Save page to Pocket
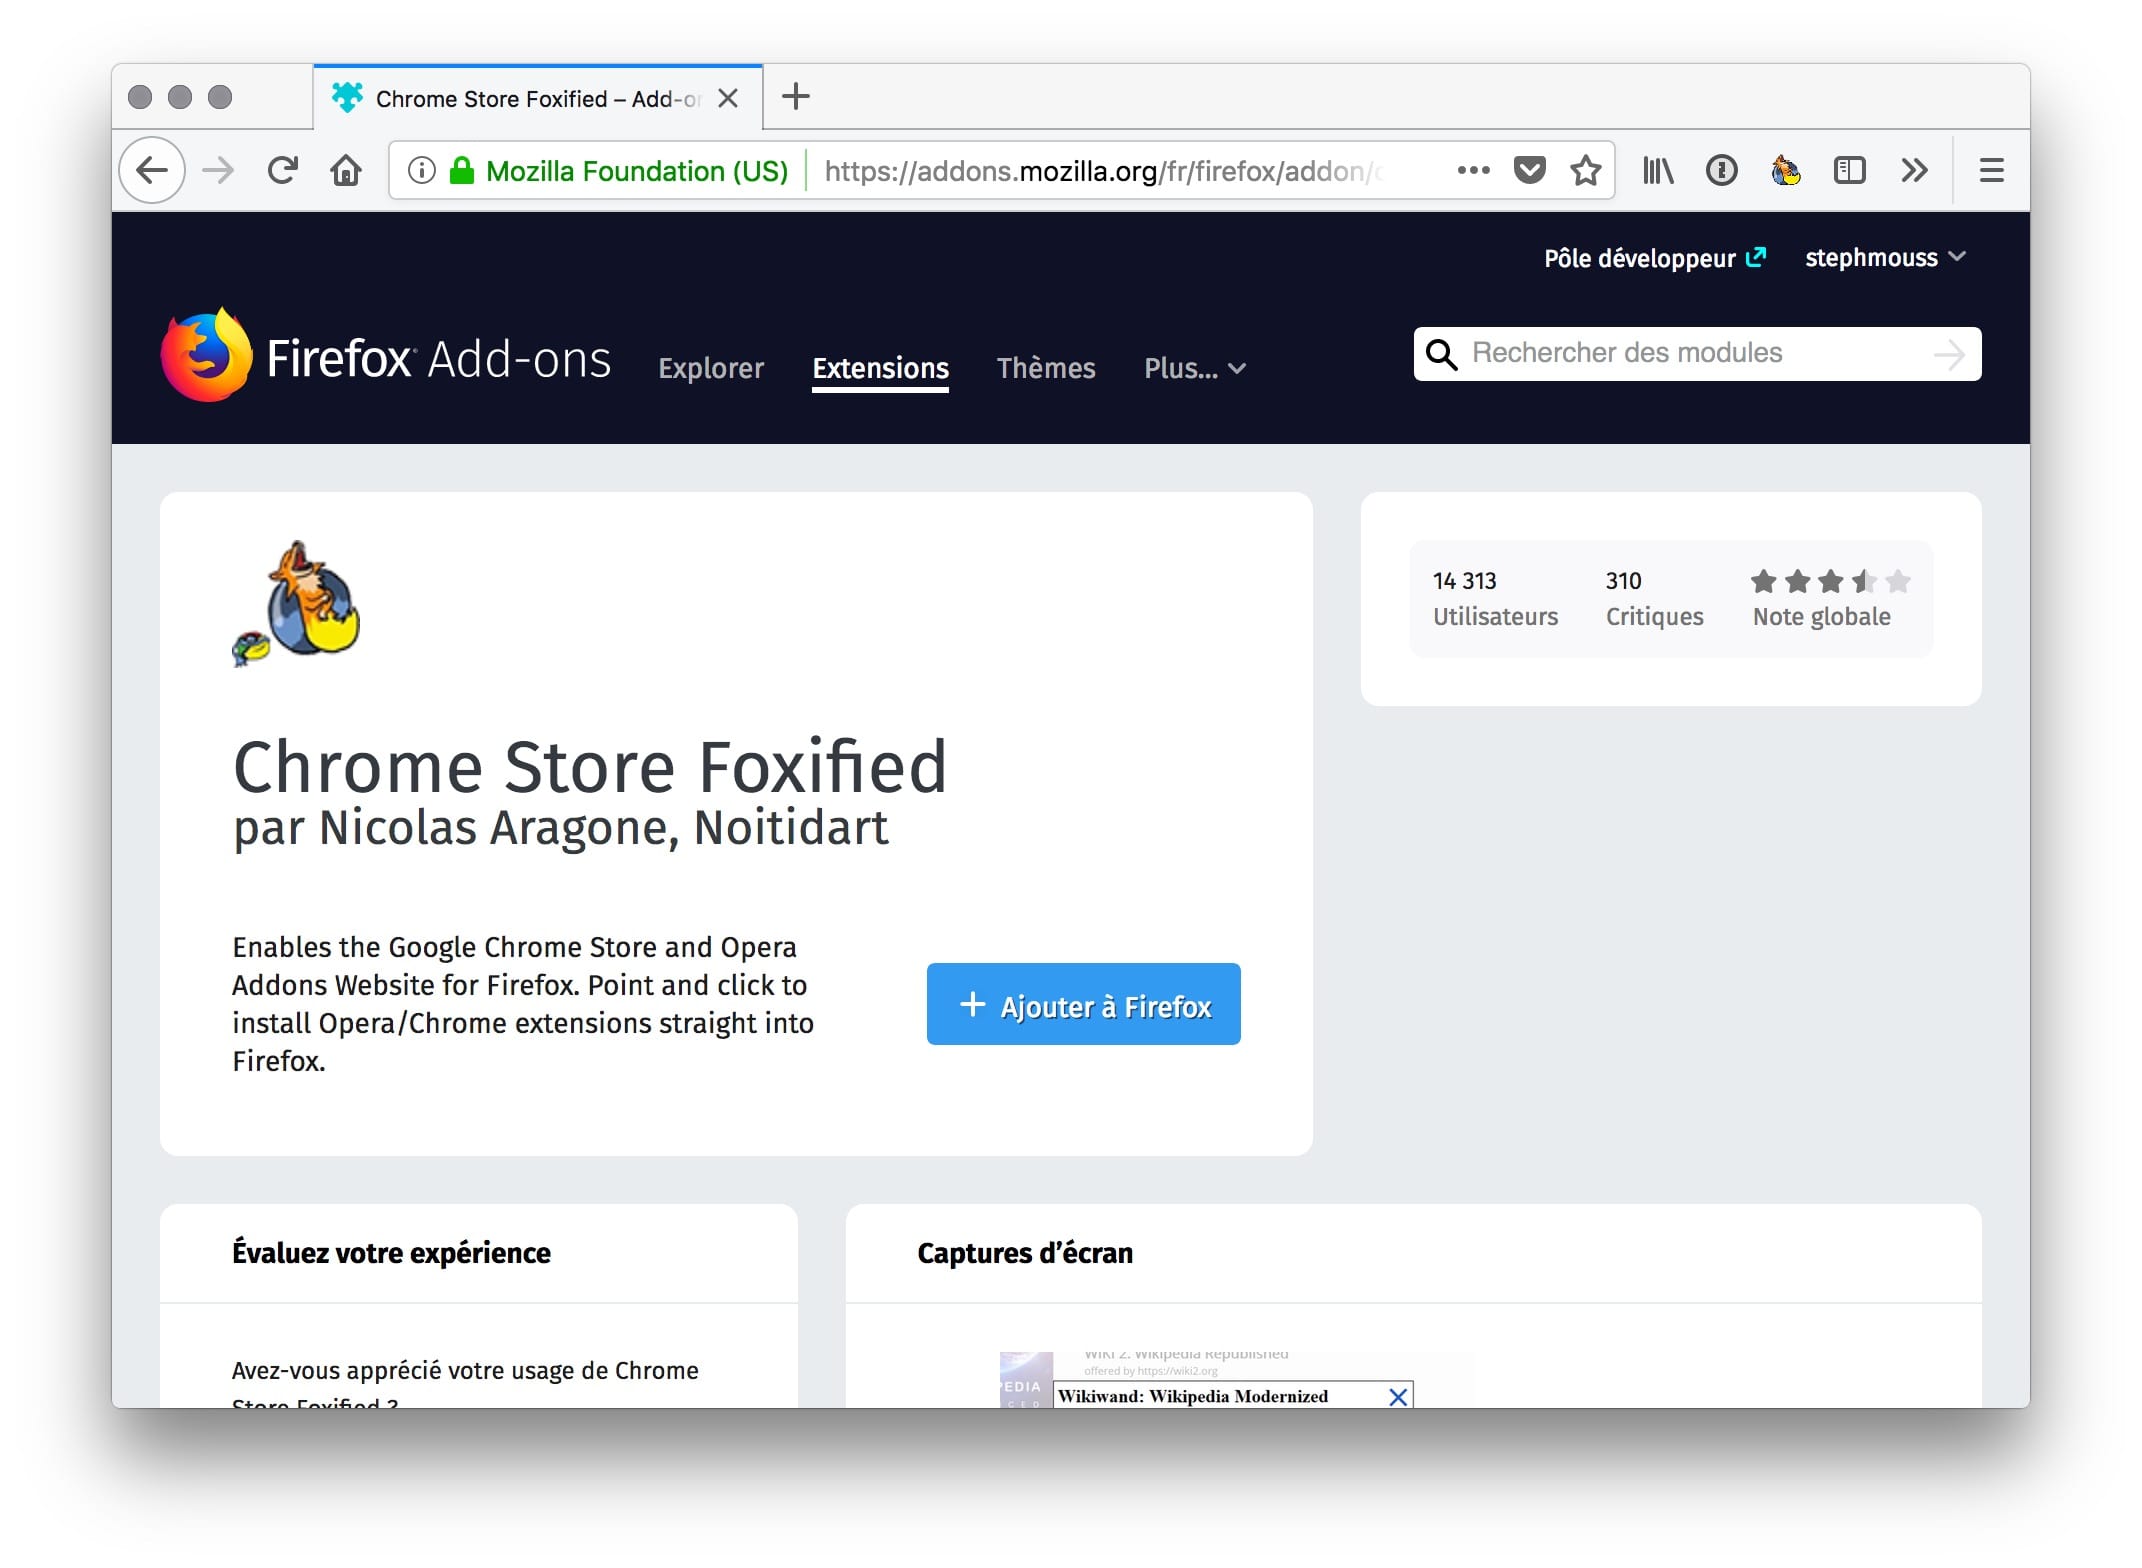2142x1568 pixels. point(1530,171)
